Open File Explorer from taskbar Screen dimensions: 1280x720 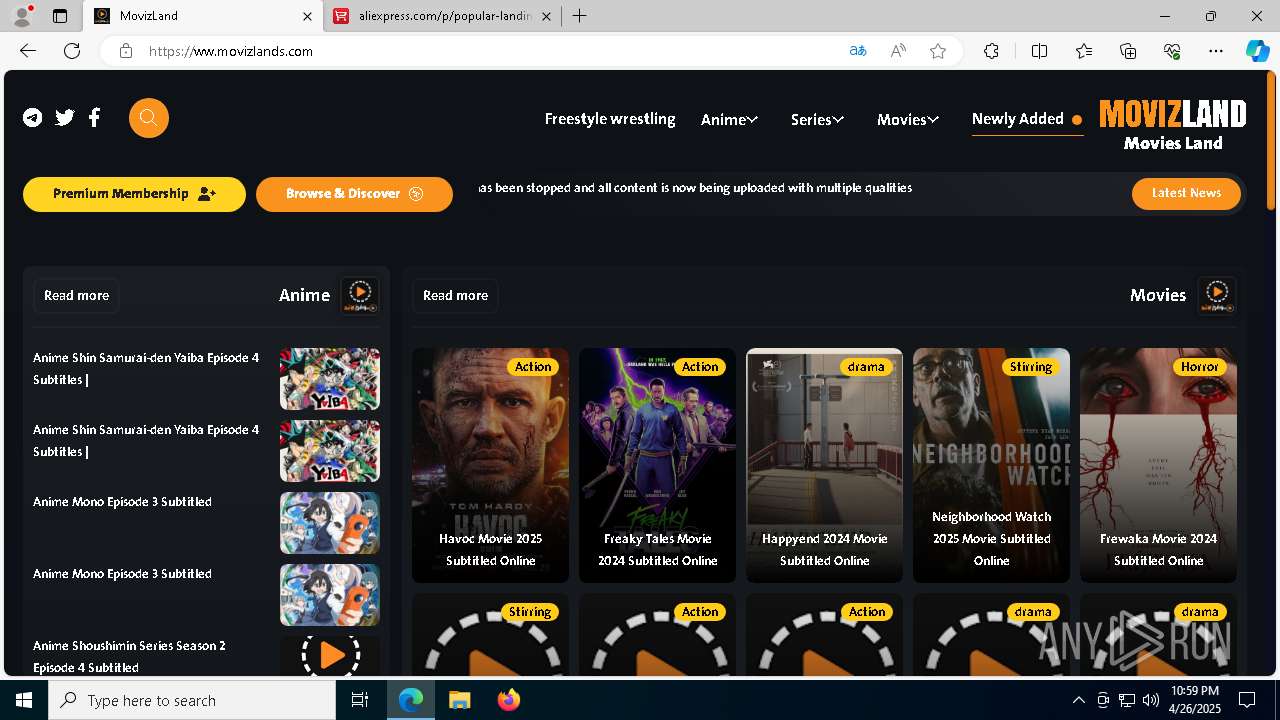pos(459,700)
